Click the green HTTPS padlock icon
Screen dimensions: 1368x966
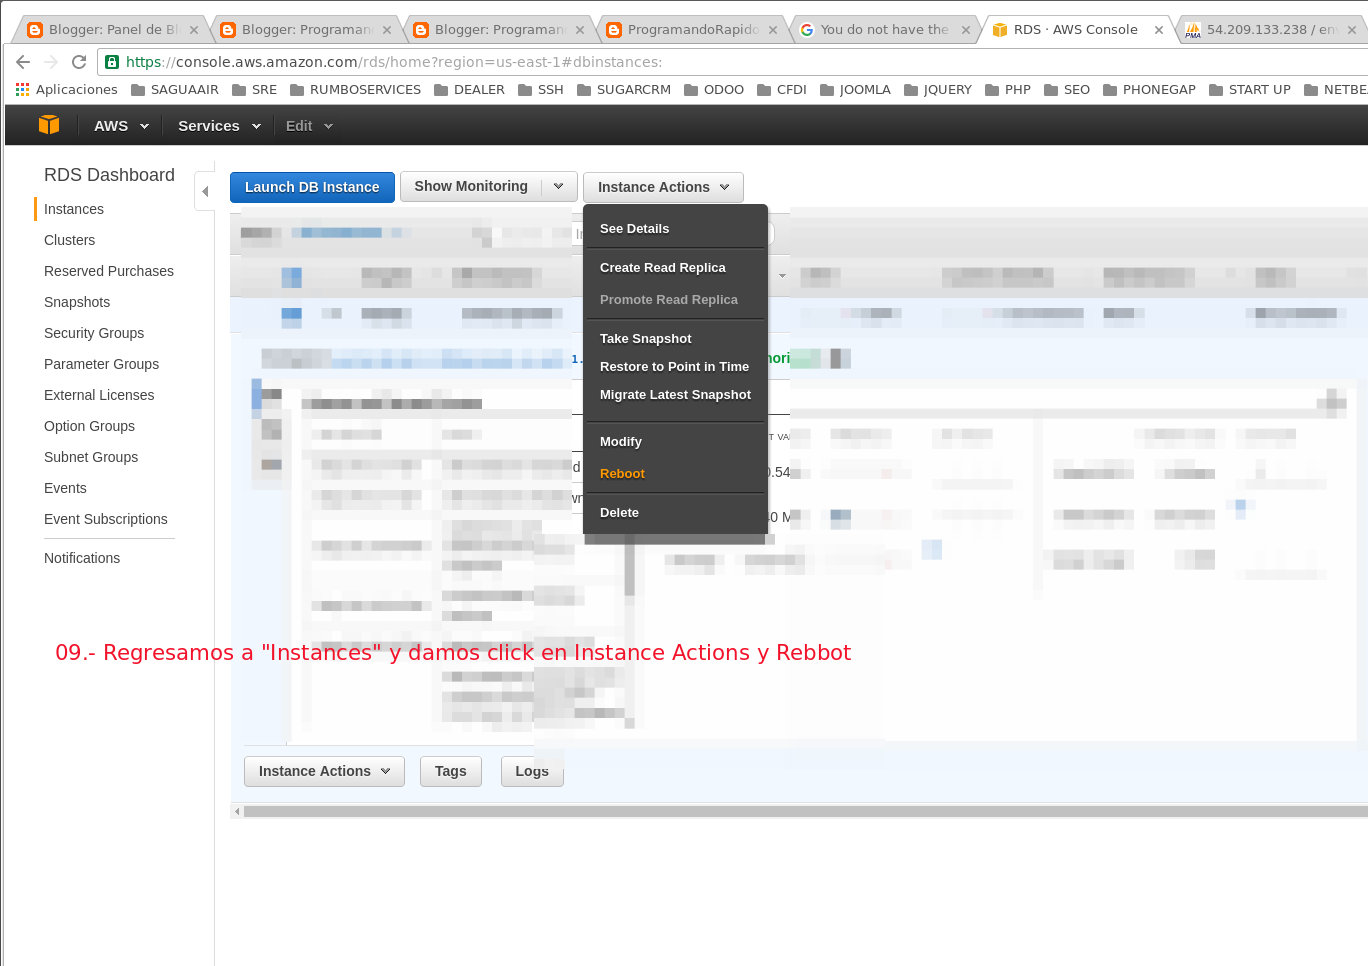point(112,62)
